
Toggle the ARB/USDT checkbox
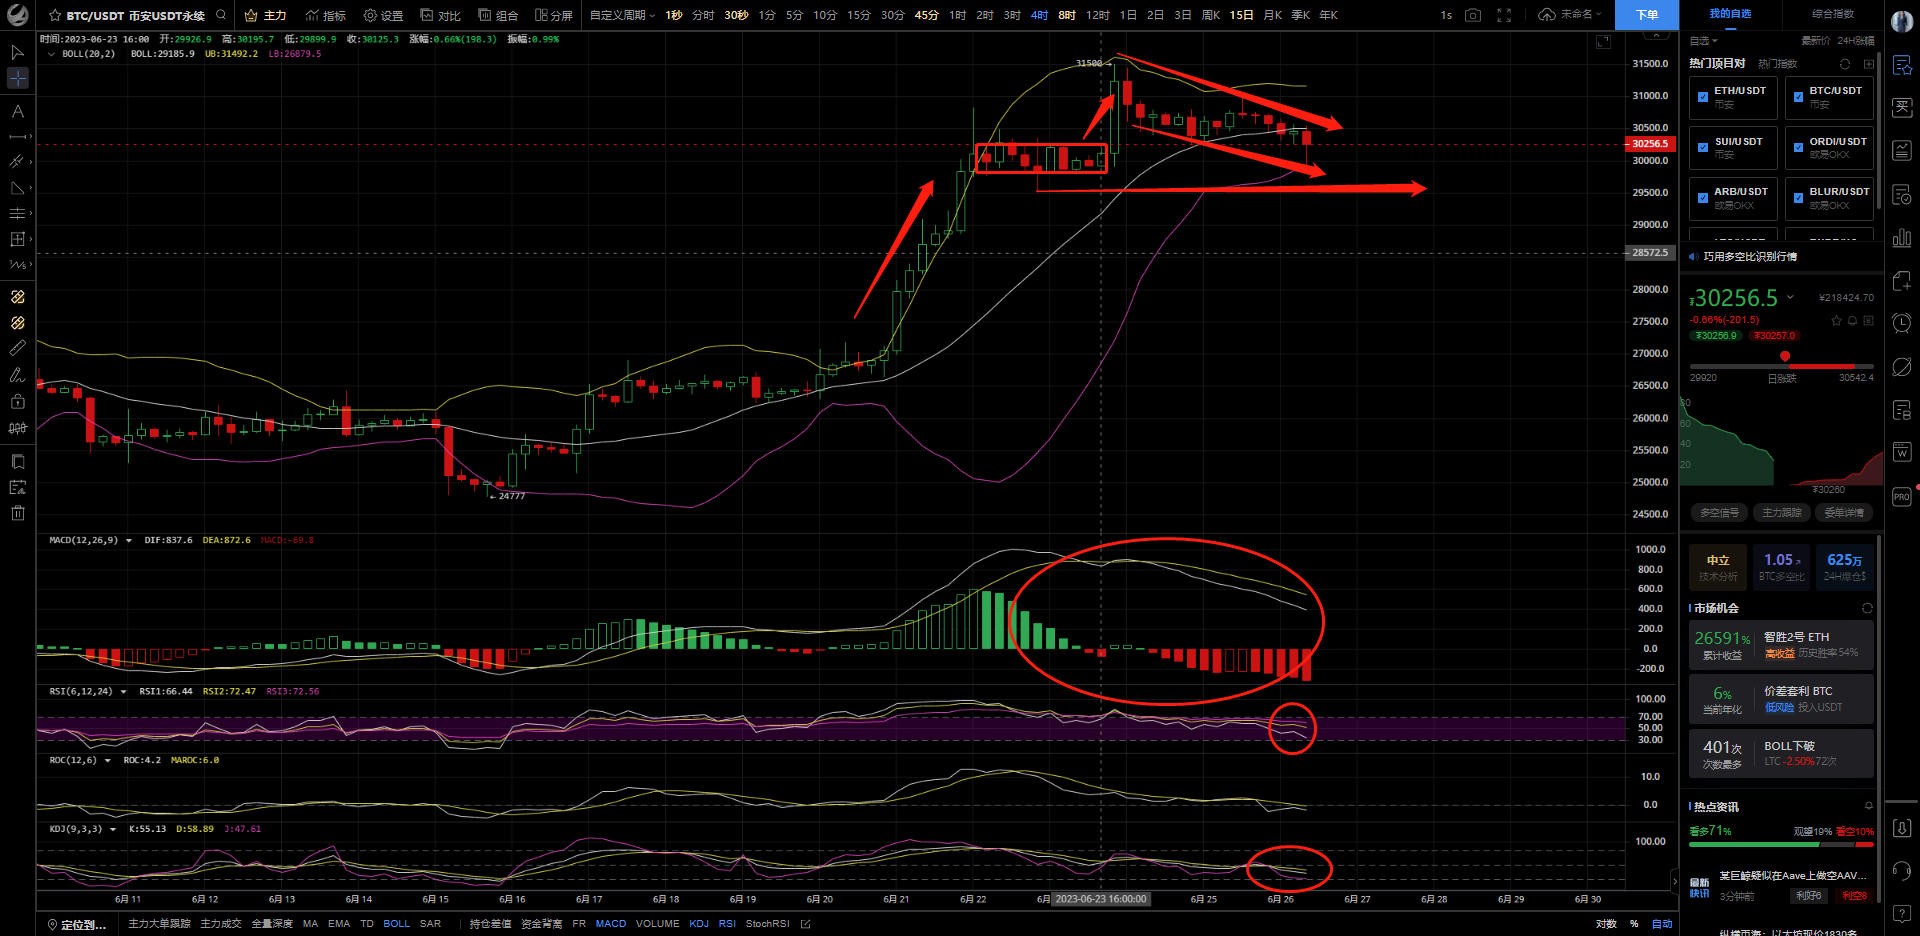1703,198
